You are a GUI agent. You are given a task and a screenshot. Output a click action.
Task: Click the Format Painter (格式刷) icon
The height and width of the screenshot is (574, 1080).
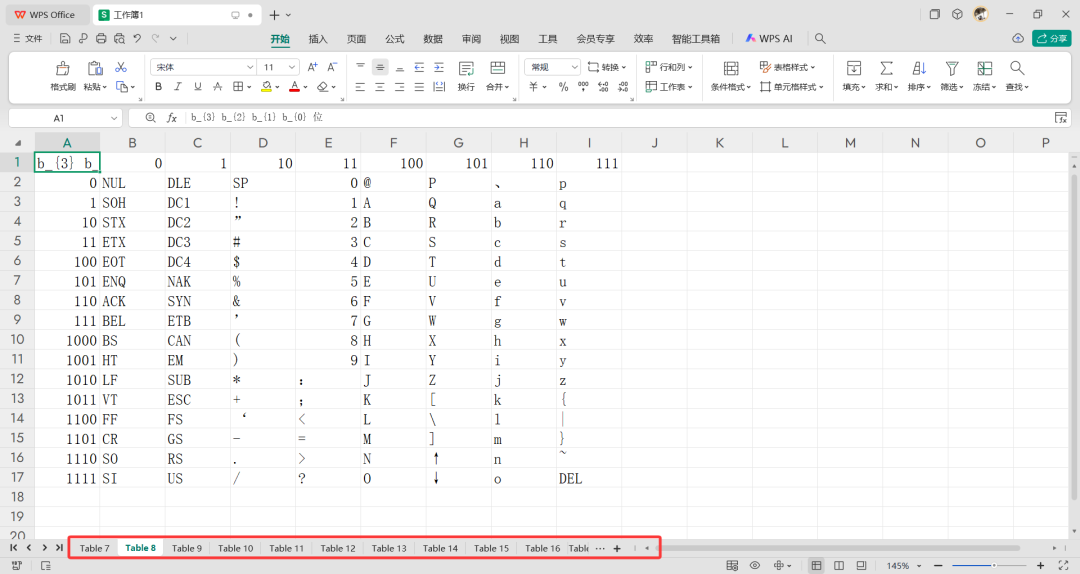63,68
